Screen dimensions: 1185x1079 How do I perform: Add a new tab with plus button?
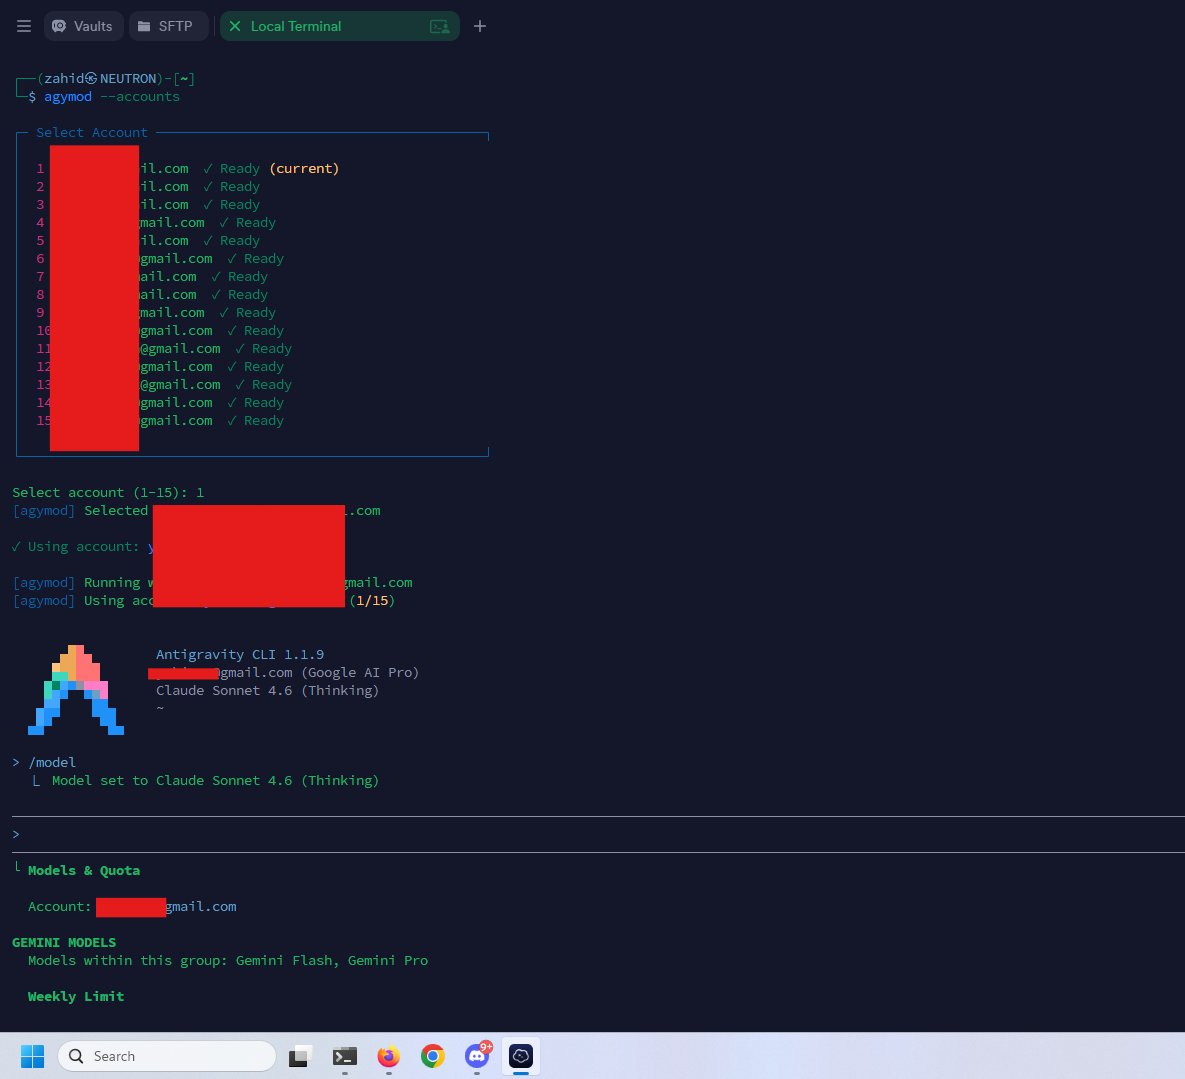pyautogui.click(x=480, y=26)
